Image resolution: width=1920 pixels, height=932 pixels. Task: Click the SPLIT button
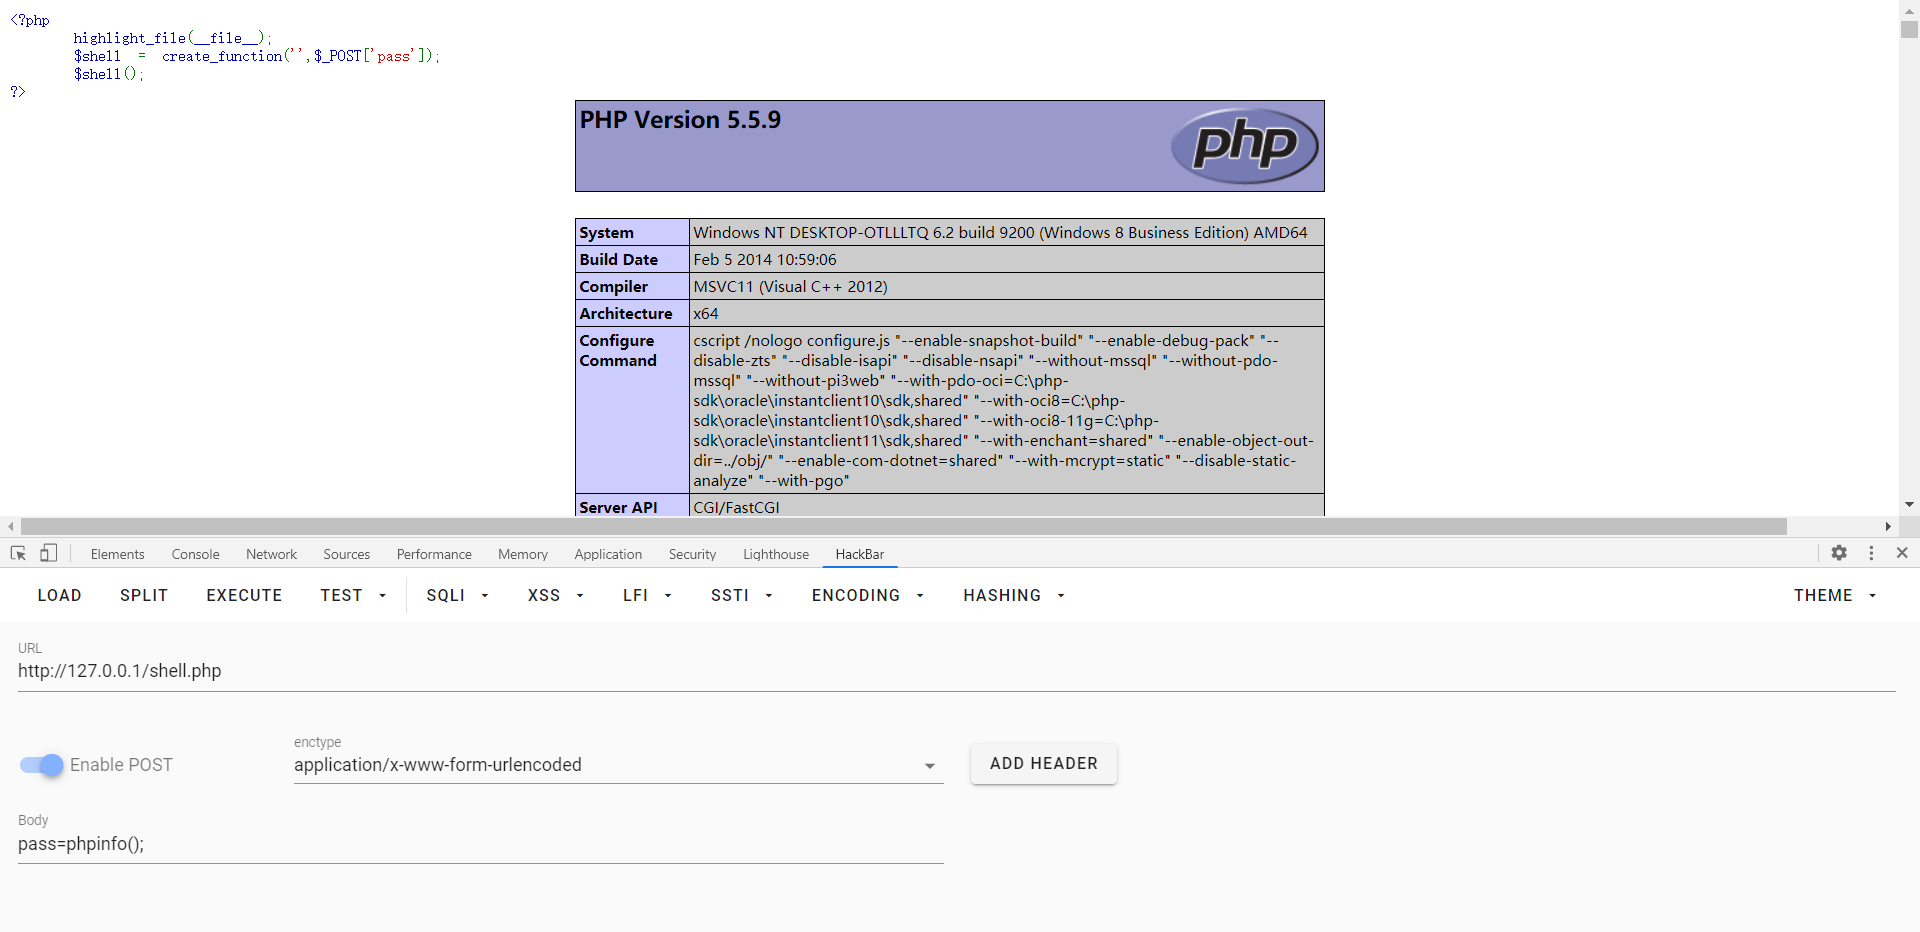[x=144, y=595]
